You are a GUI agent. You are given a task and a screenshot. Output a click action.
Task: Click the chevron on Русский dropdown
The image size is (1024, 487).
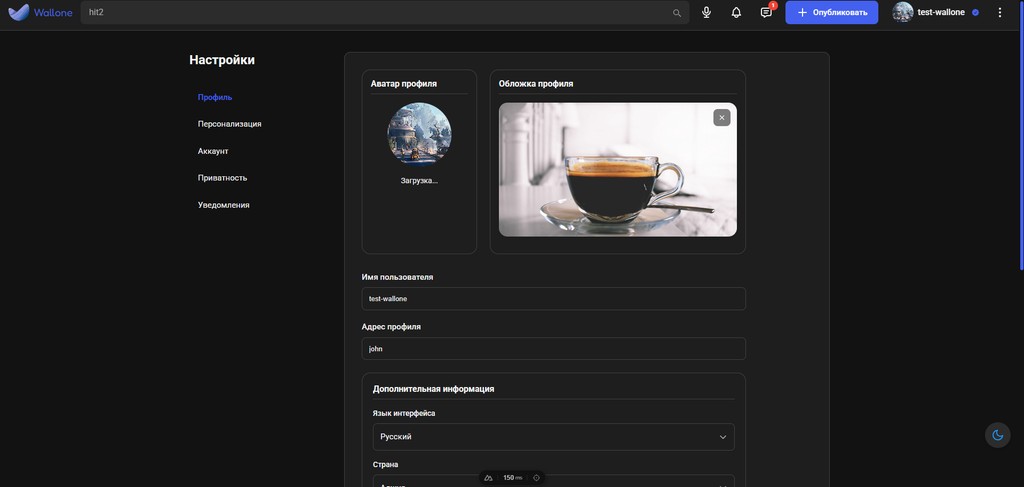tap(722, 437)
